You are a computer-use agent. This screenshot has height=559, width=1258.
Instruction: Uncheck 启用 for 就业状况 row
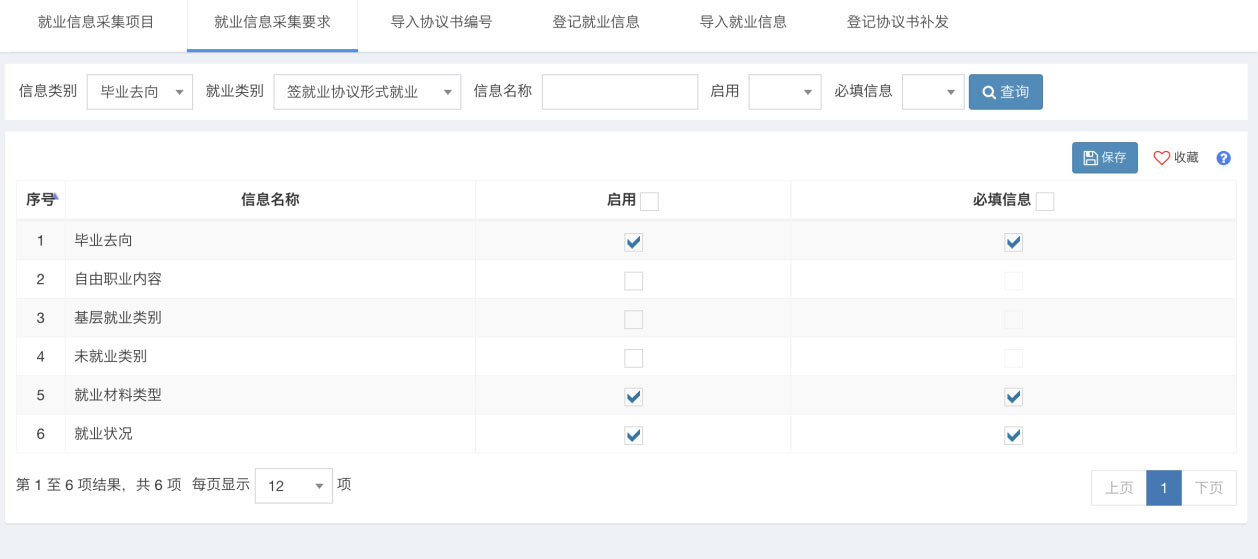pyautogui.click(x=633, y=435)
